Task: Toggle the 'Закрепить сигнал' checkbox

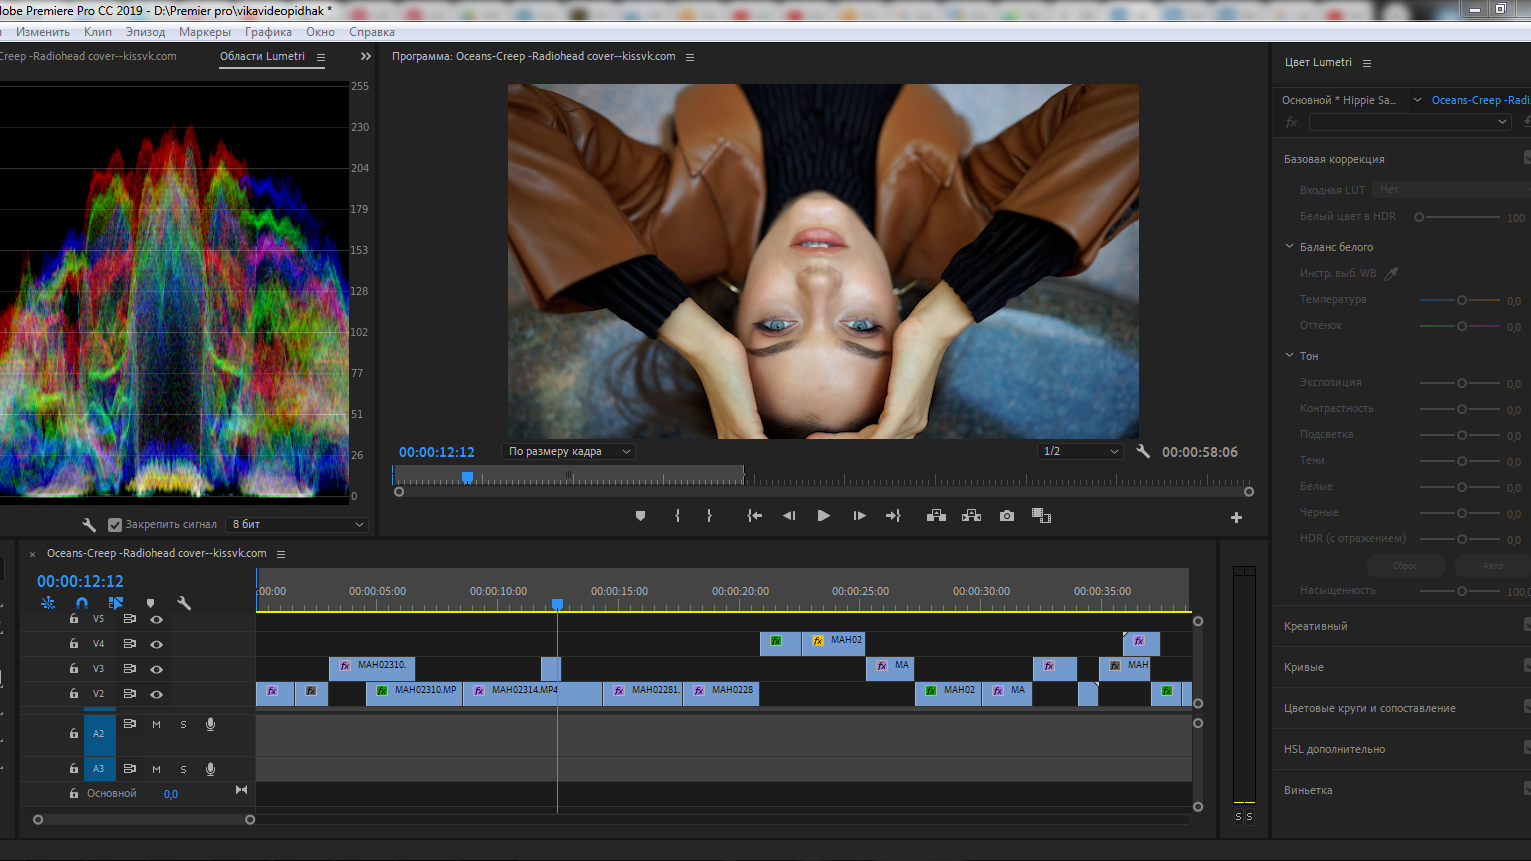Action: tap(115, 524)
